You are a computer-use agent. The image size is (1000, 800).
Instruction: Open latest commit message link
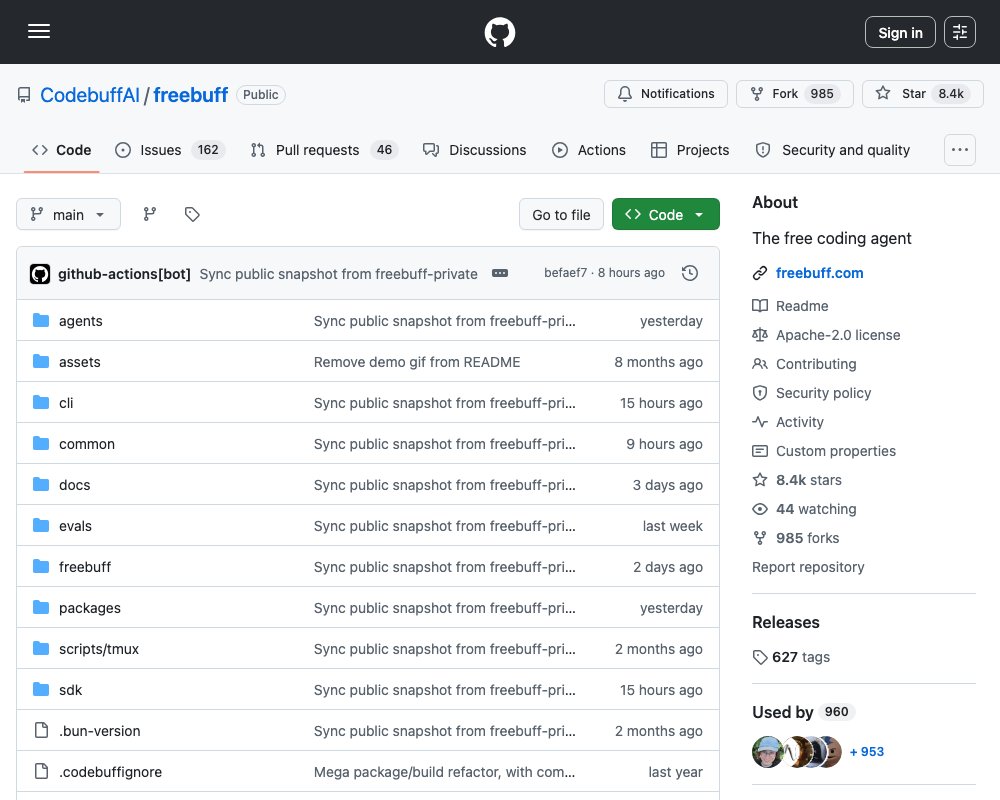(x=338, y=274)
